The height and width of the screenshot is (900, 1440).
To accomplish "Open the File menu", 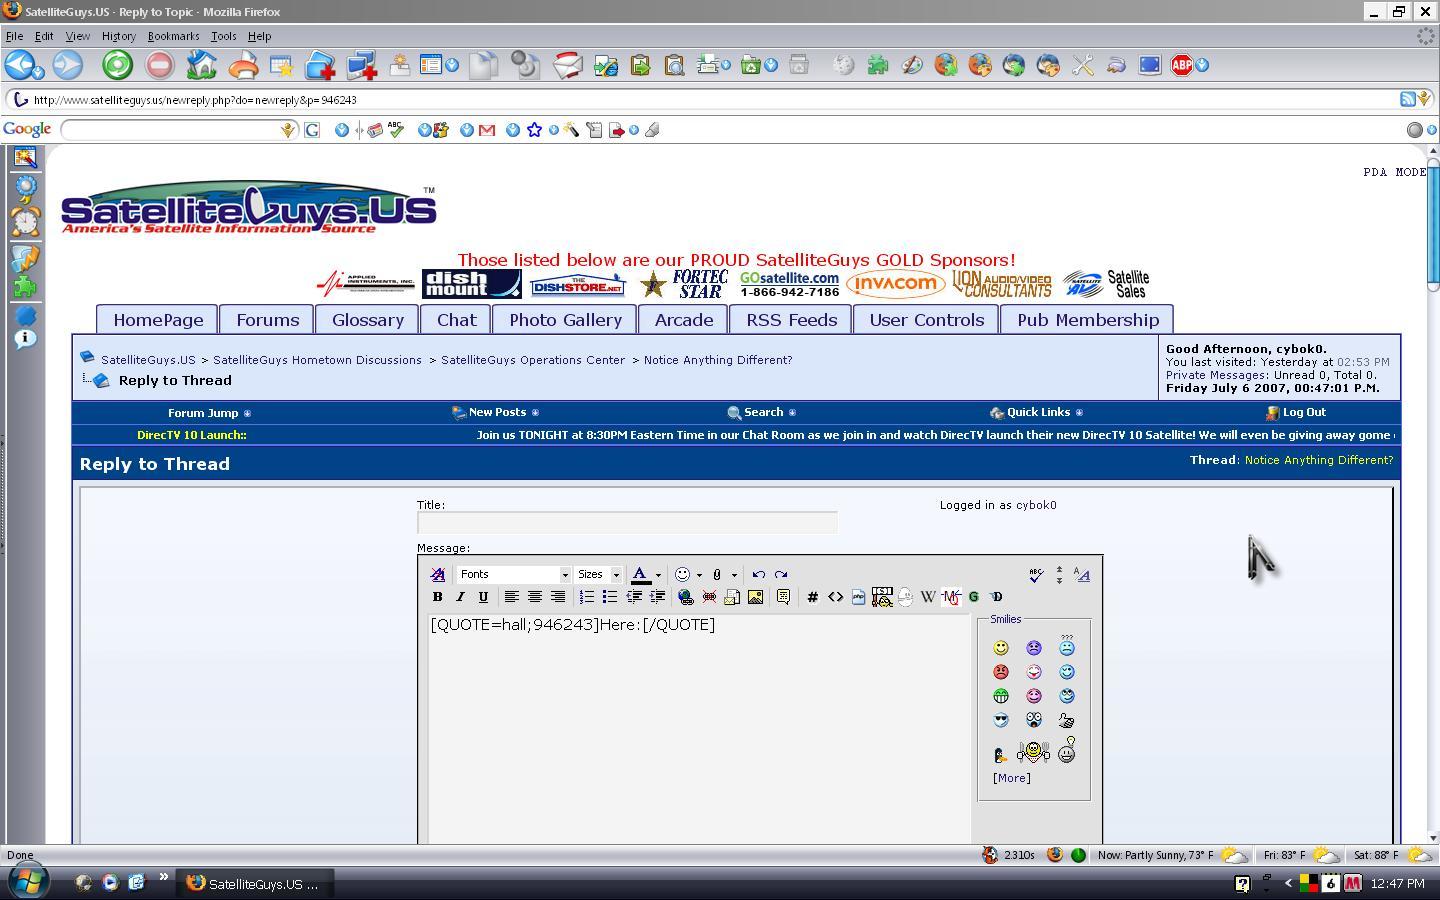I will (x=14, y=36).
